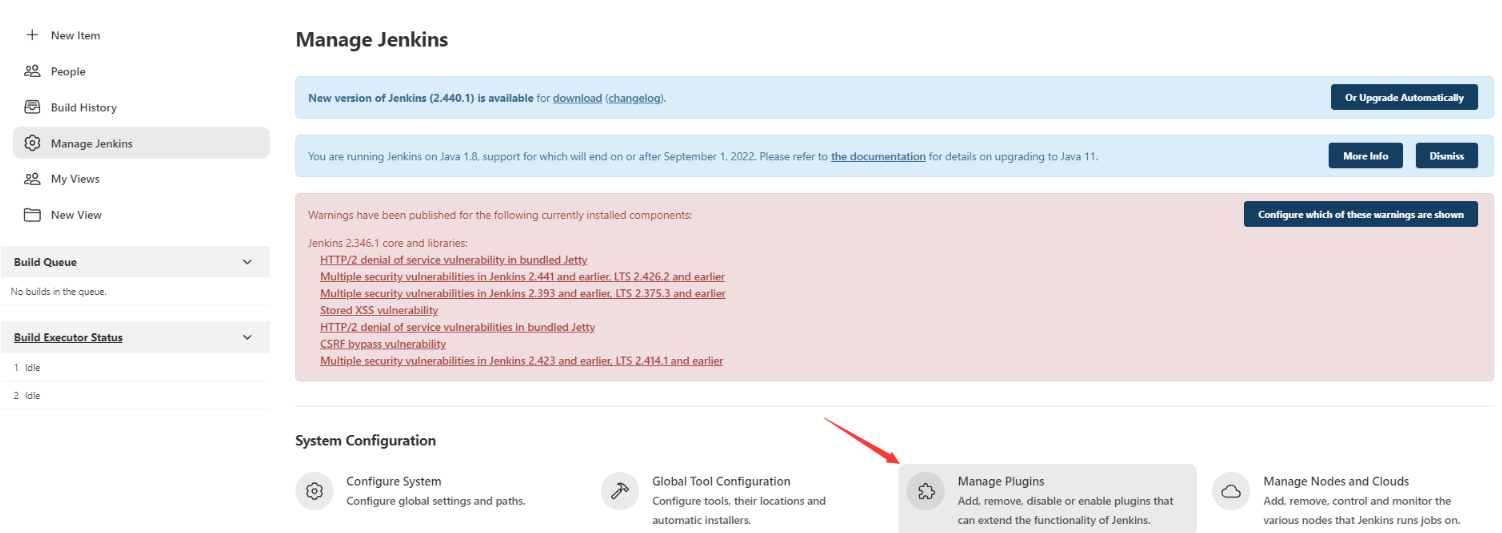Click the hammer icon for Global Tool Configuration

(620, 491)
